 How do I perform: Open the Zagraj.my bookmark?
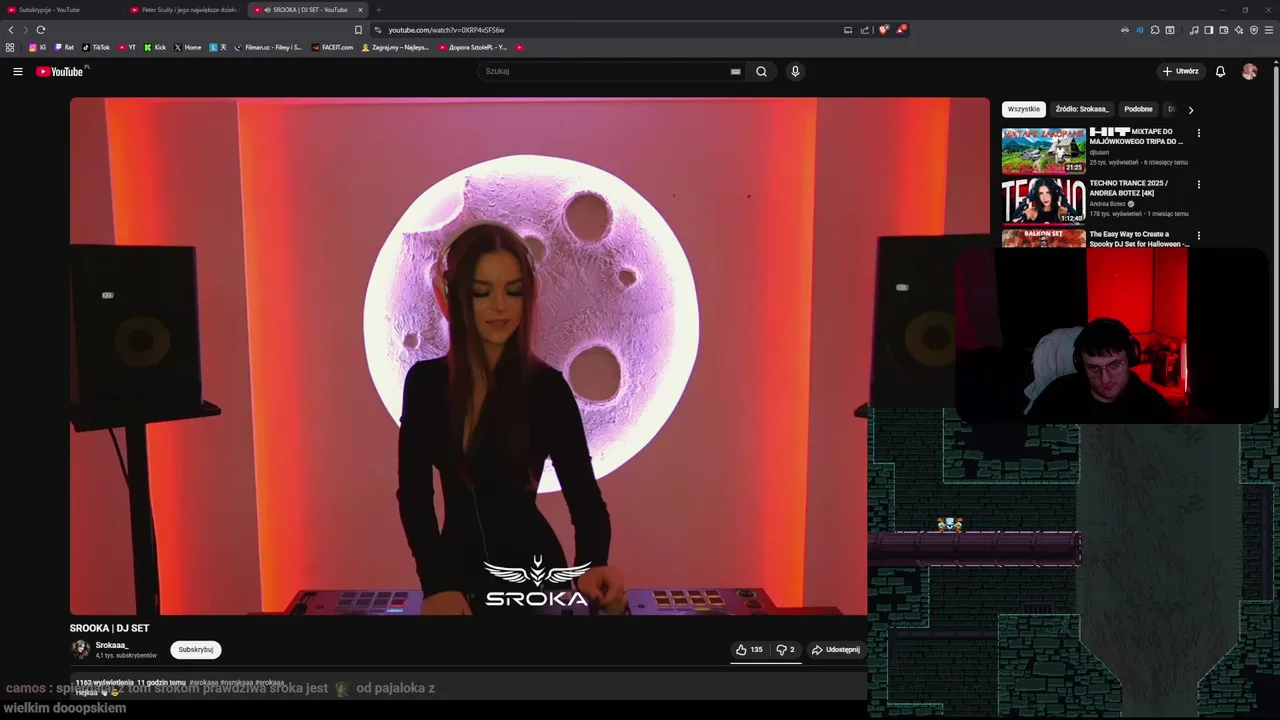pyautogui.click(x=395, y=47)
